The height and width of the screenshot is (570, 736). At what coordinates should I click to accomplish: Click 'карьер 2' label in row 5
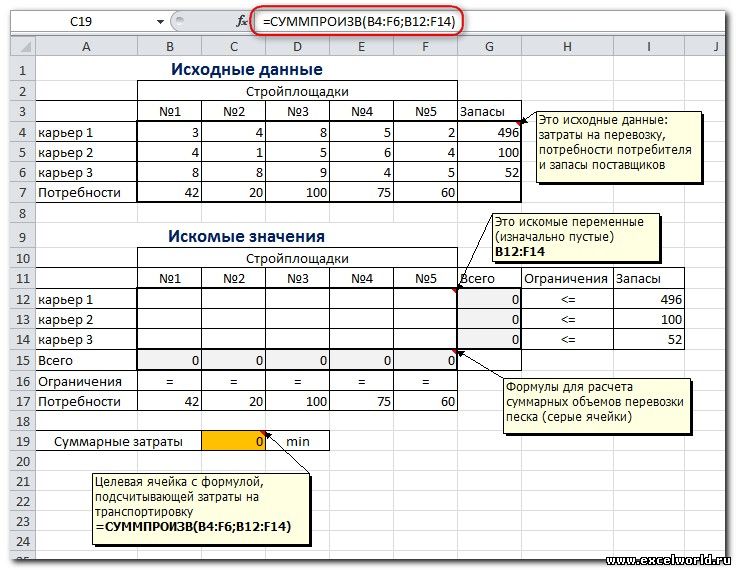click(86, 153)
